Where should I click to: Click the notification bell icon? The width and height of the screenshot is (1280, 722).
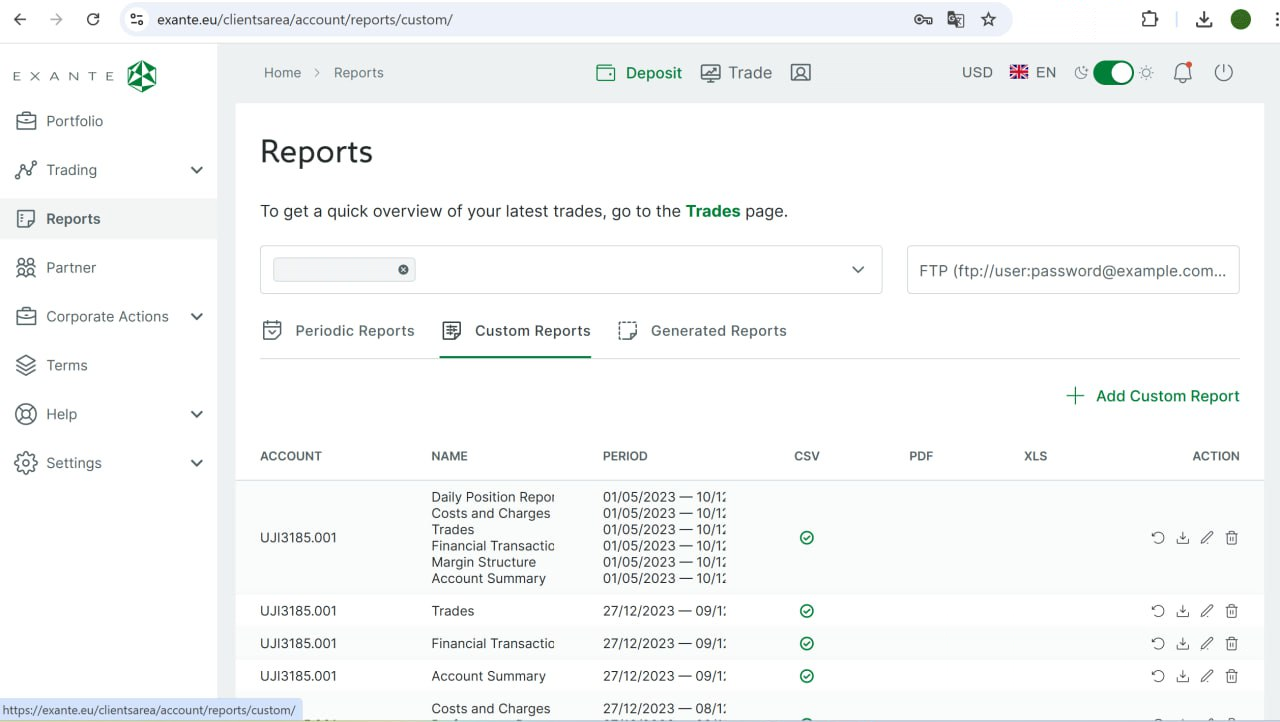point(1182,73)
